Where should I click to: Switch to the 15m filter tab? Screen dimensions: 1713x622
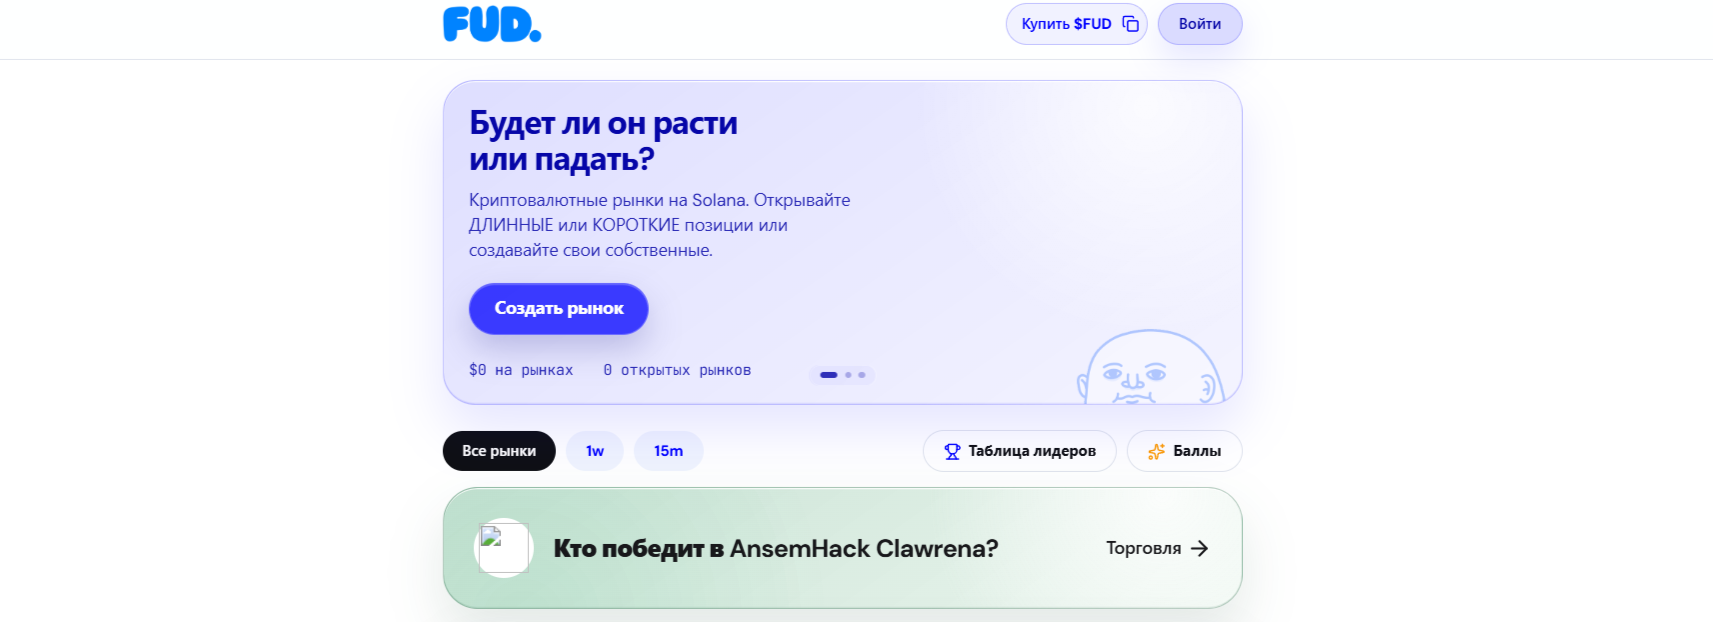click(668, 451)
